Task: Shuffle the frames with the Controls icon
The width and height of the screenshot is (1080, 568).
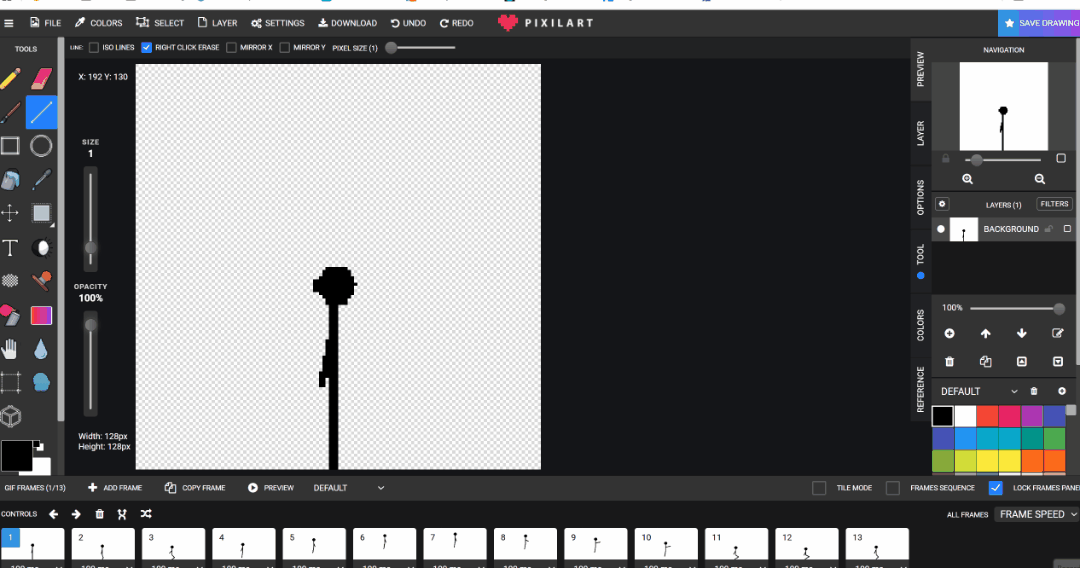Action: coord(146,514)
